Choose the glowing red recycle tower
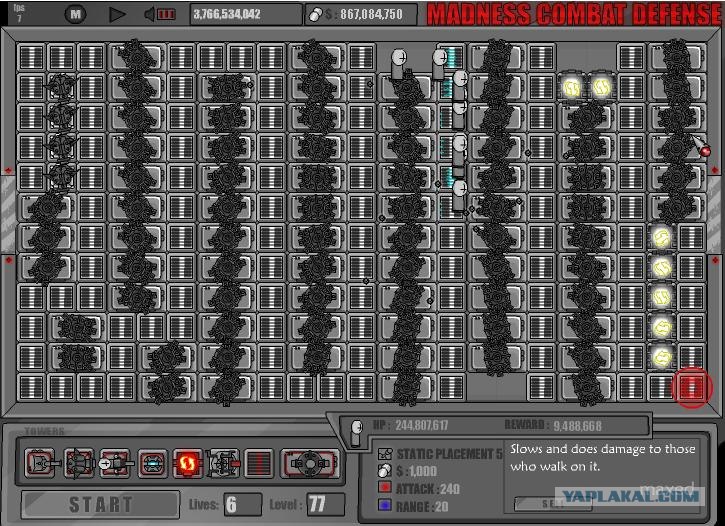Screen dimensions: 725x526 (x=187, y=463)
